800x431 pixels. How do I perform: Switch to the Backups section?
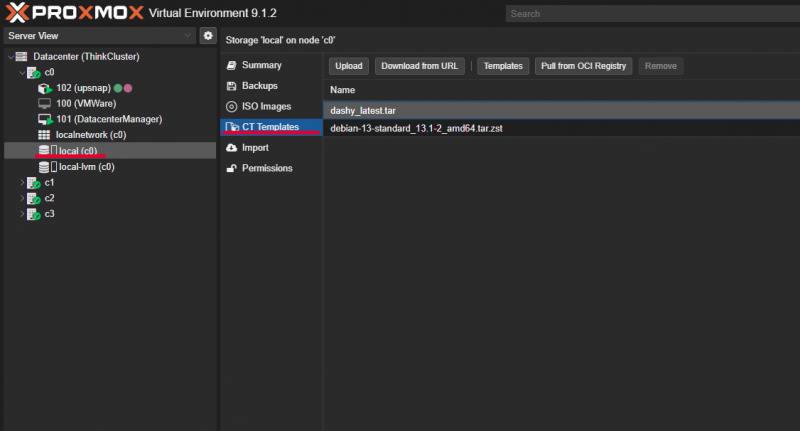[259, 86]
